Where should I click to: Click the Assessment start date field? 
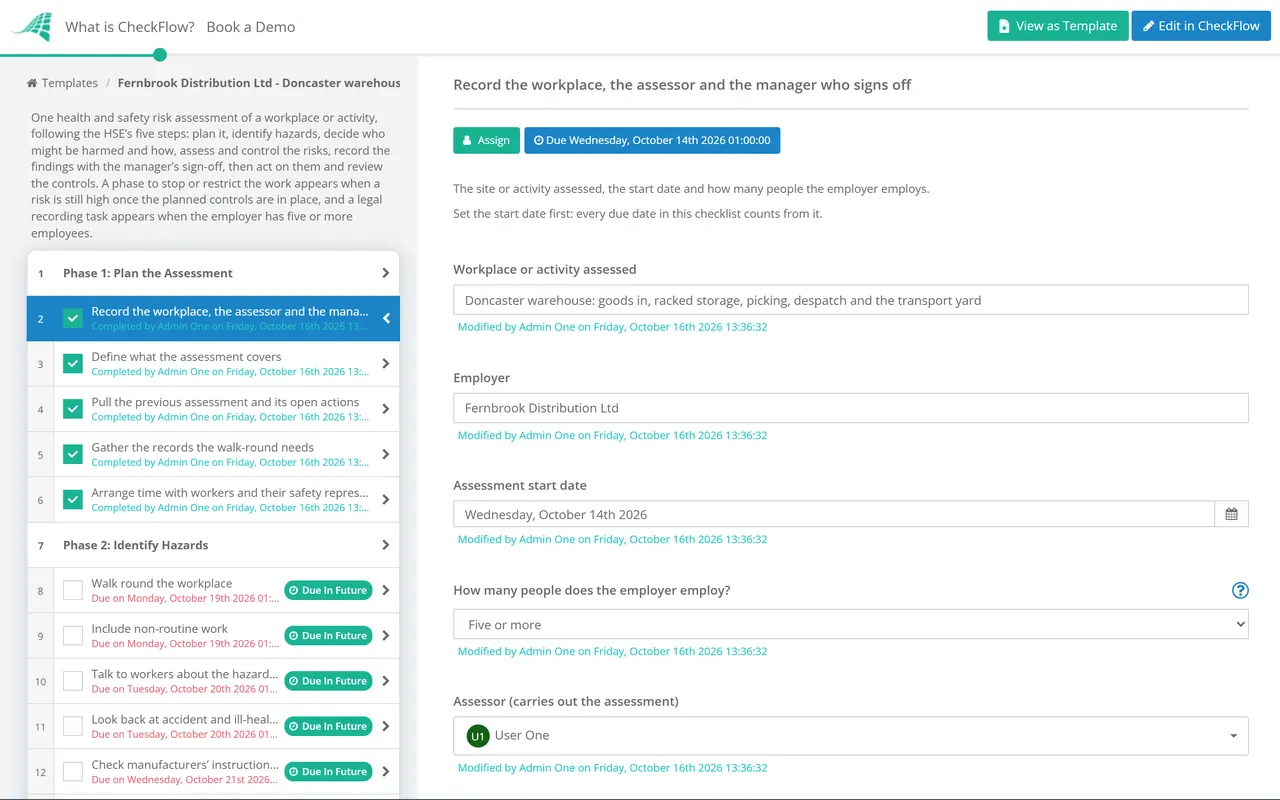pyautogui.click(x=834, y=514)
